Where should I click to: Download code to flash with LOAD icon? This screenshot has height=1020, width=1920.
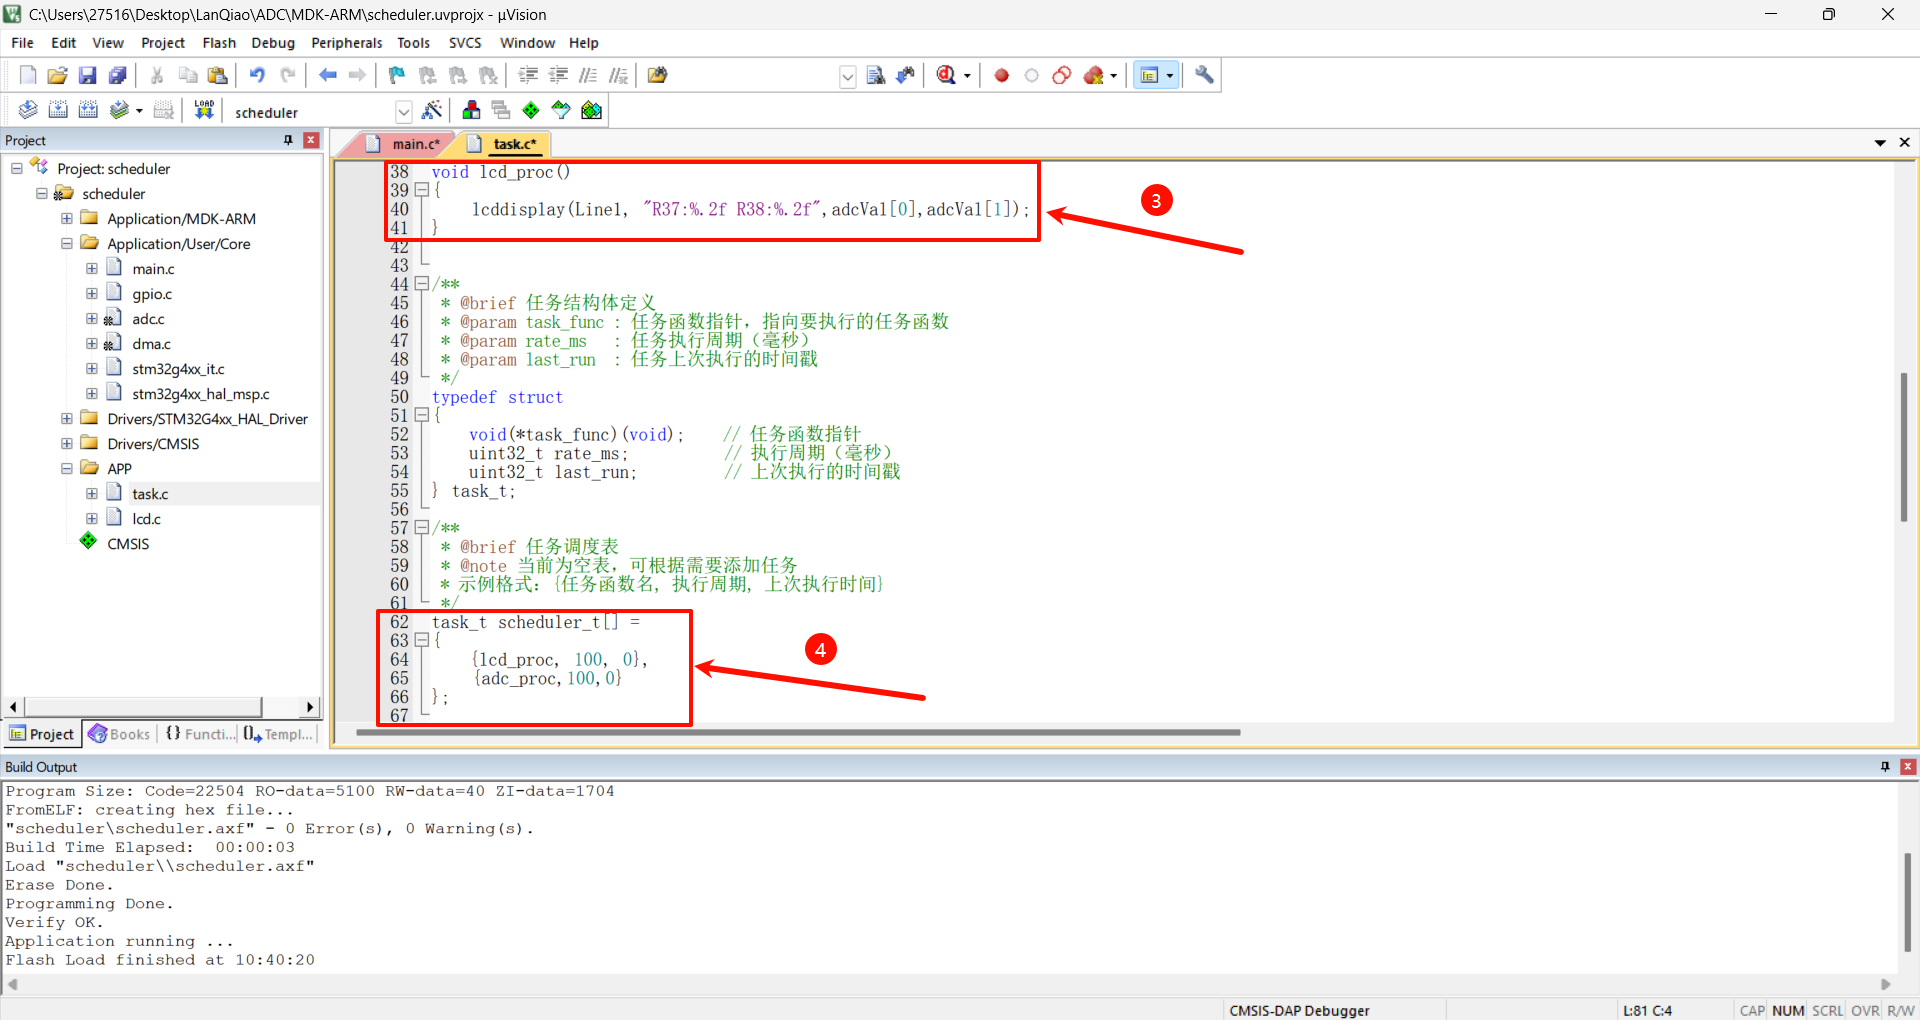point(204,110)
